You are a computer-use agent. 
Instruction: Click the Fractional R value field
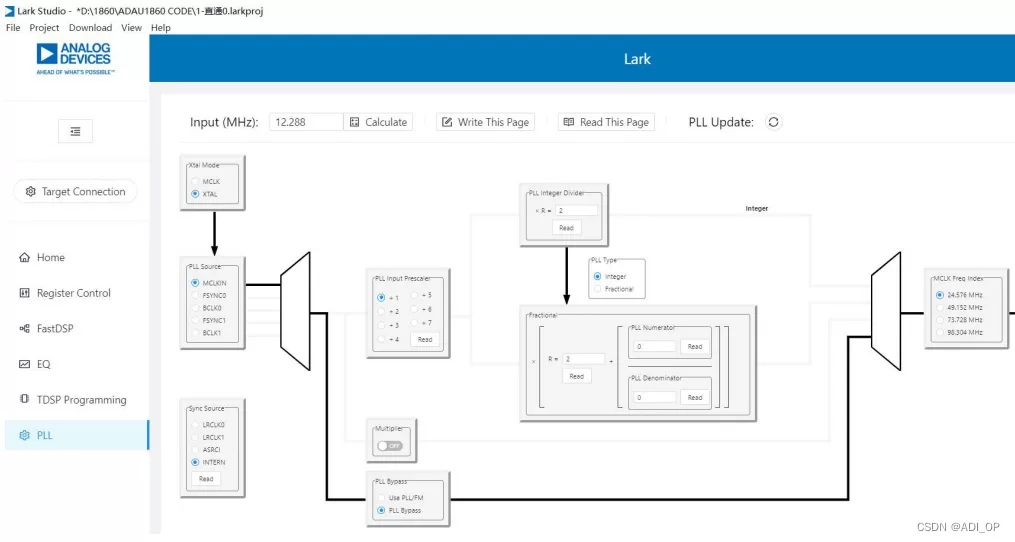[584, 359]
